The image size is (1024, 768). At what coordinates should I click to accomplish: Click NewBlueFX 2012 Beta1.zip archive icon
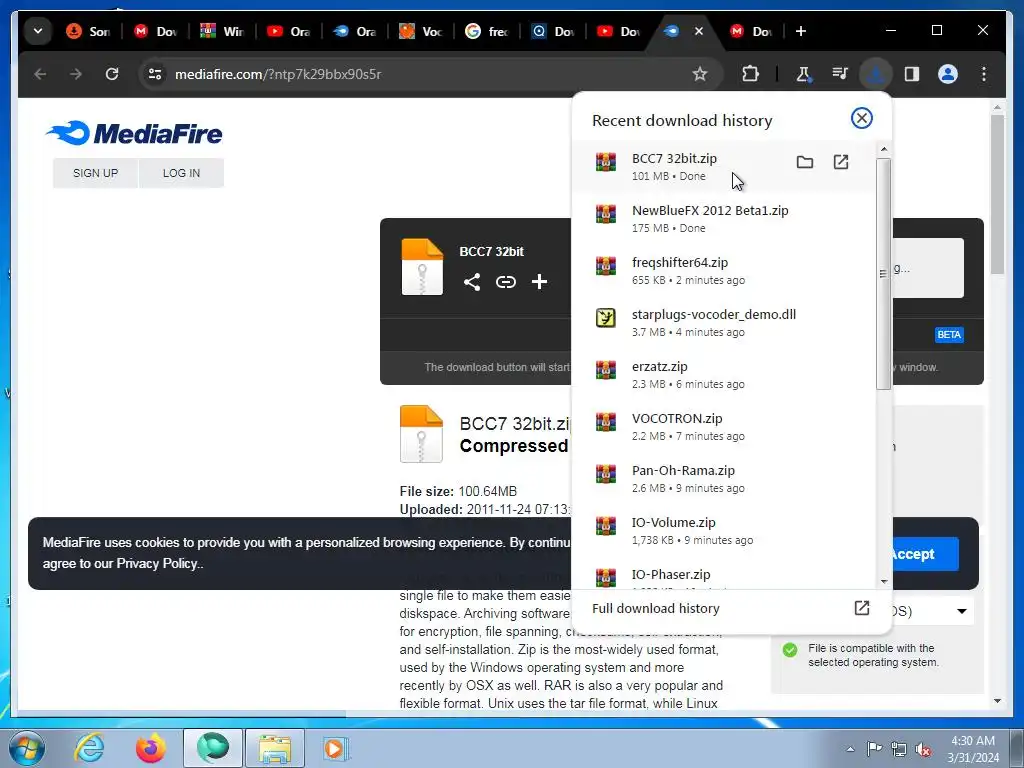[605, 214]
